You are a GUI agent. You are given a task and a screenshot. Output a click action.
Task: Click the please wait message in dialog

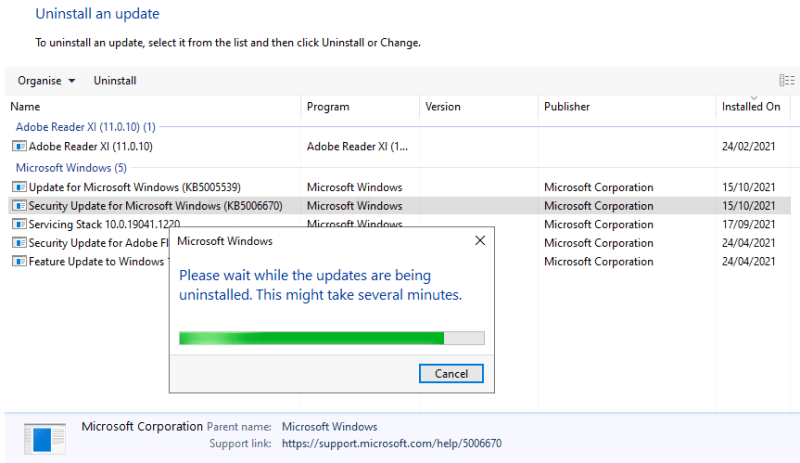pos(320,285)
